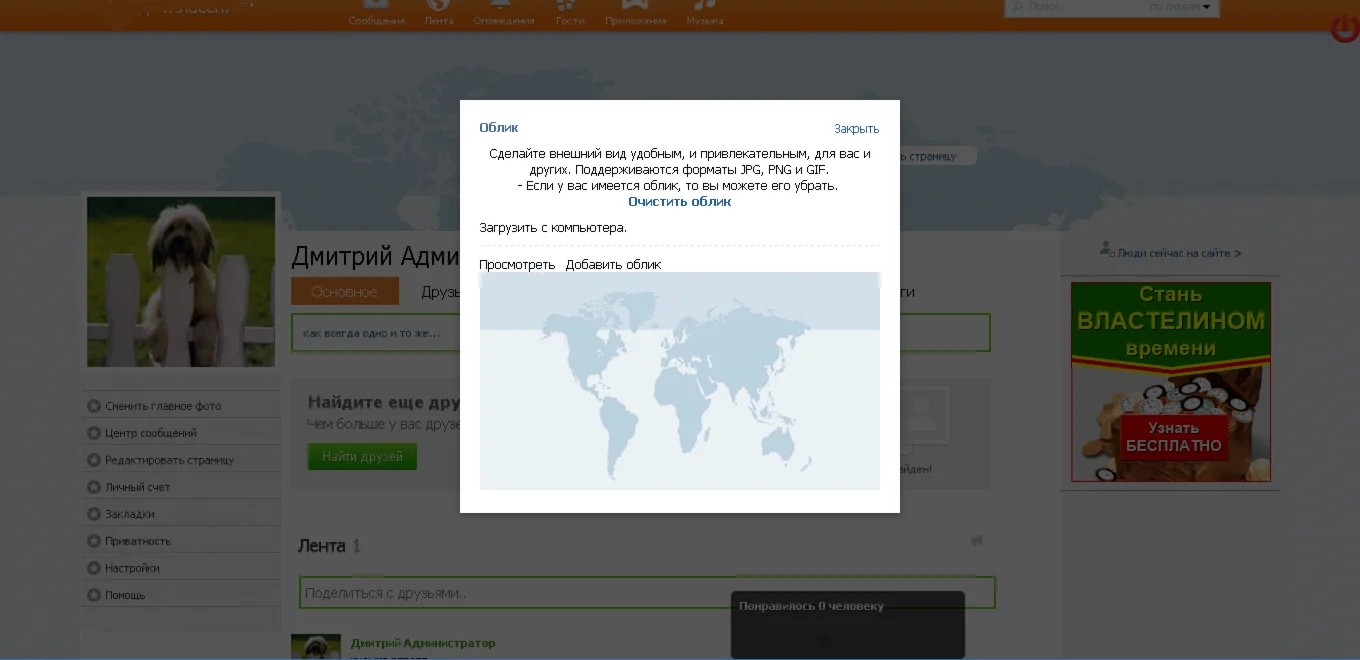The width and height of the screenshot is (1360, 660).
Task: Expand the по людям search dropdown
Action: [x=1180, y=7]
